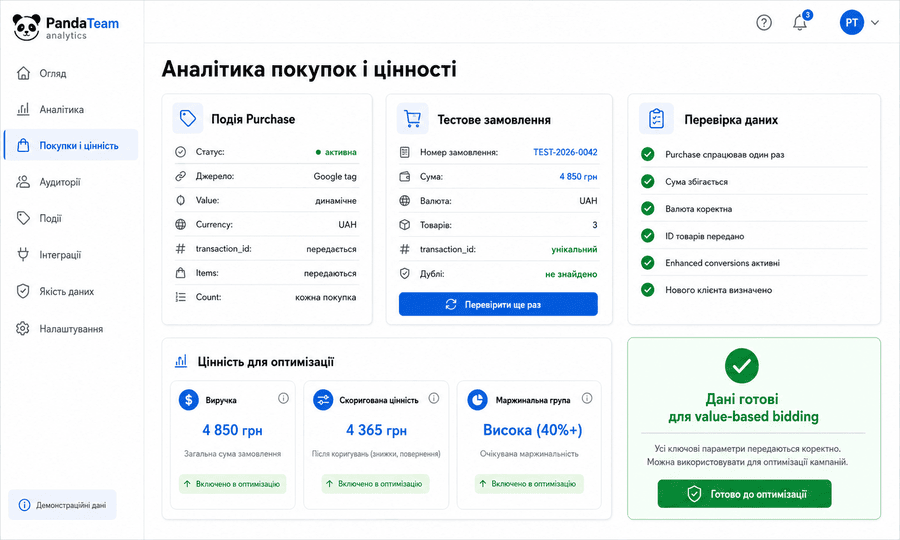Click the Скоригована цінність sliders icon
This screenshot has height=540, width=900.
(323, 399)
